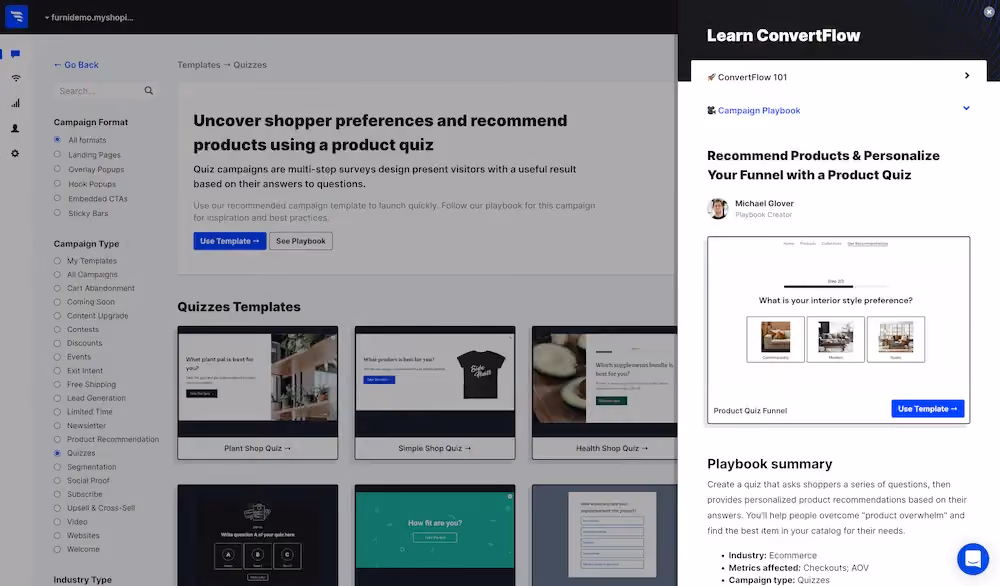The height and width of the screenshot is (586, 1000).
Task: Click Michael Glover's avatar photo
Action: [717, 209]
